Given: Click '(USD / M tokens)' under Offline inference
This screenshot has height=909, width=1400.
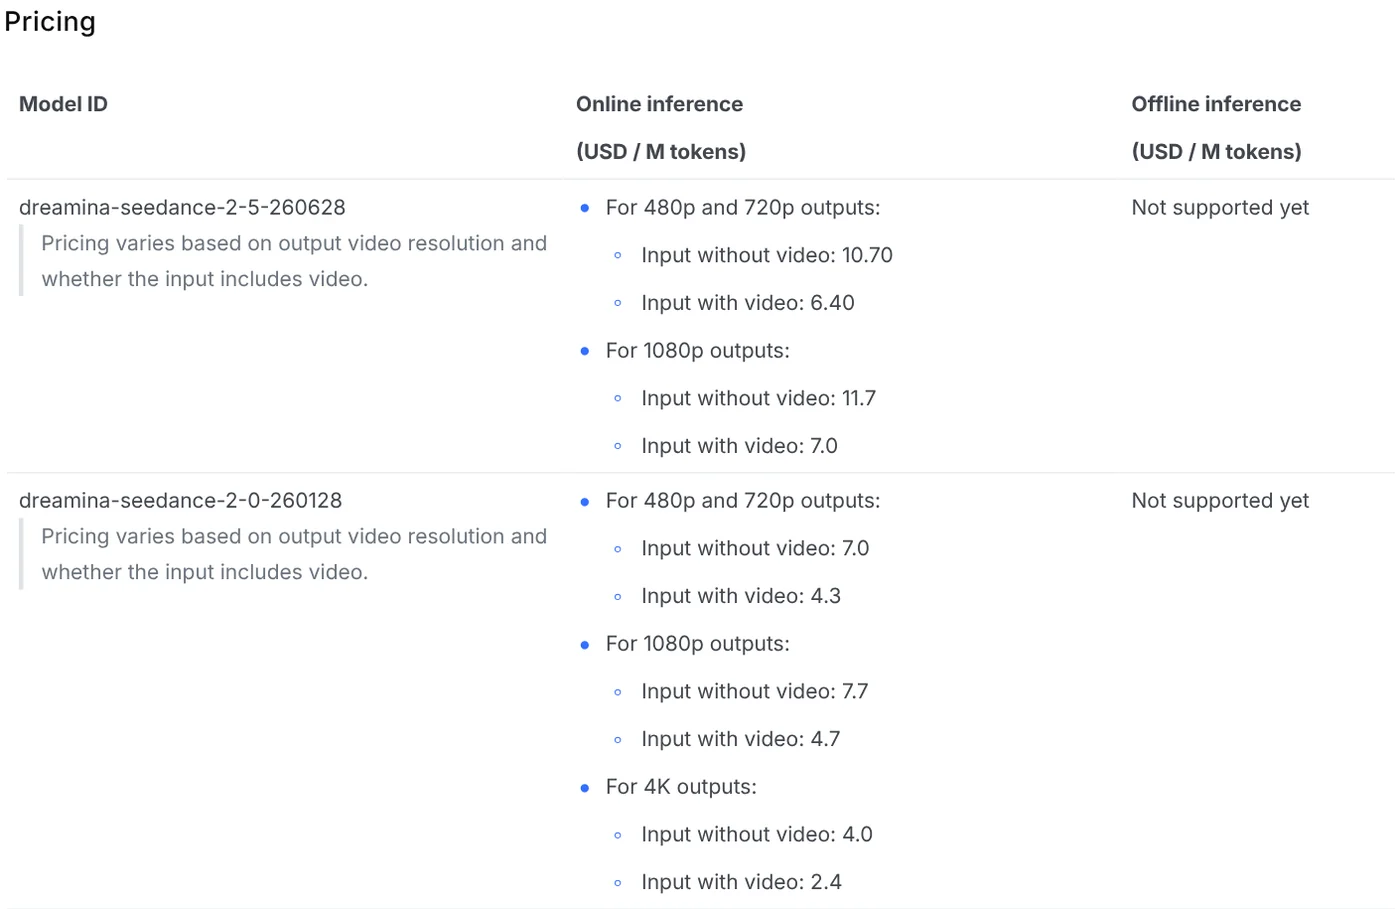Looking at the screenshot, I should point(1217,152).
